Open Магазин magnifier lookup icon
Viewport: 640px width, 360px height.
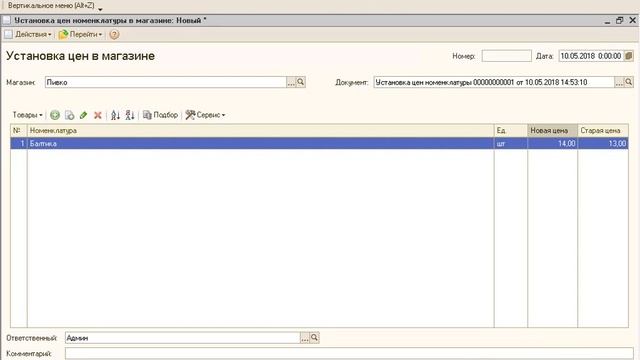pyautogui.click(x=301, y=82)
